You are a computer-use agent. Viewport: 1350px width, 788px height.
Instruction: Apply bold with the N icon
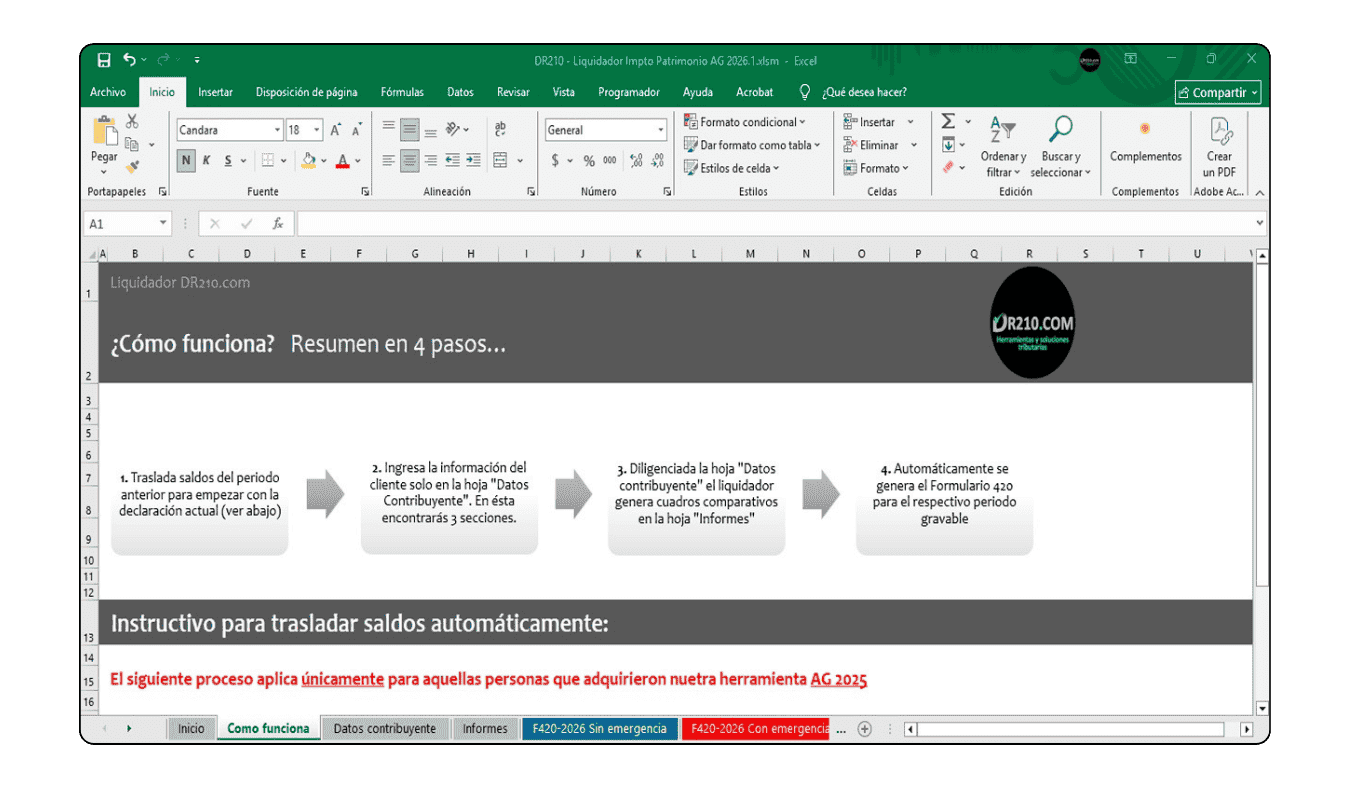point(188,160)
